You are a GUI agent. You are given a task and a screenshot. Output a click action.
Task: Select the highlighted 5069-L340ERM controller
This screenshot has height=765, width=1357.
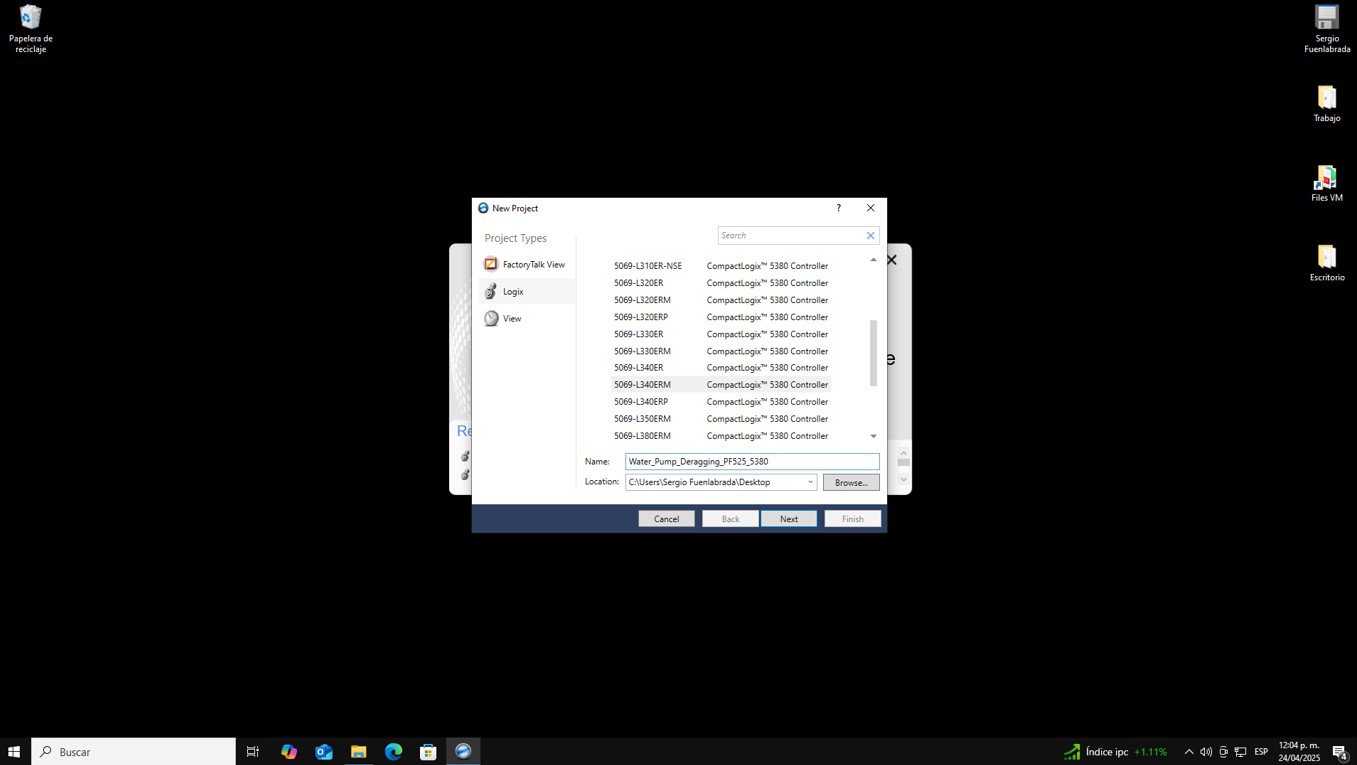pyautogui.click(x=721, y=384)
